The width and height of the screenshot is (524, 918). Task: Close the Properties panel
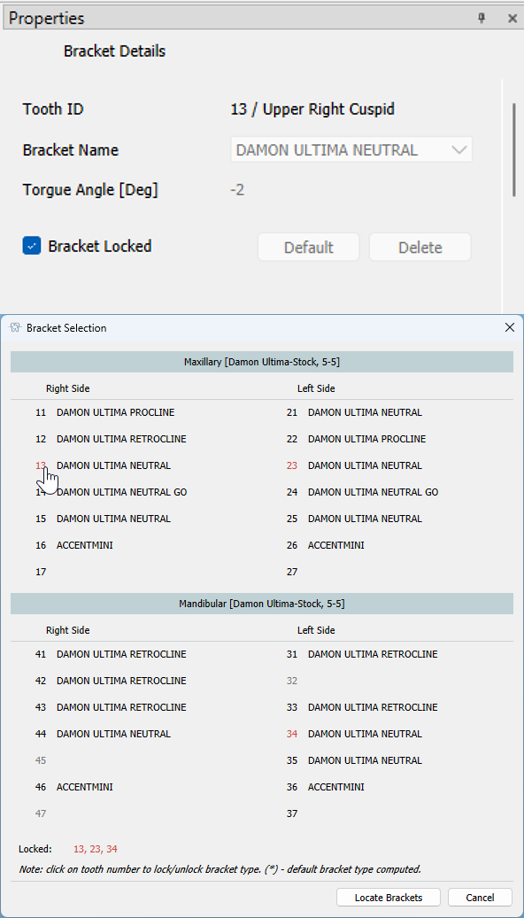pos(512,18)
